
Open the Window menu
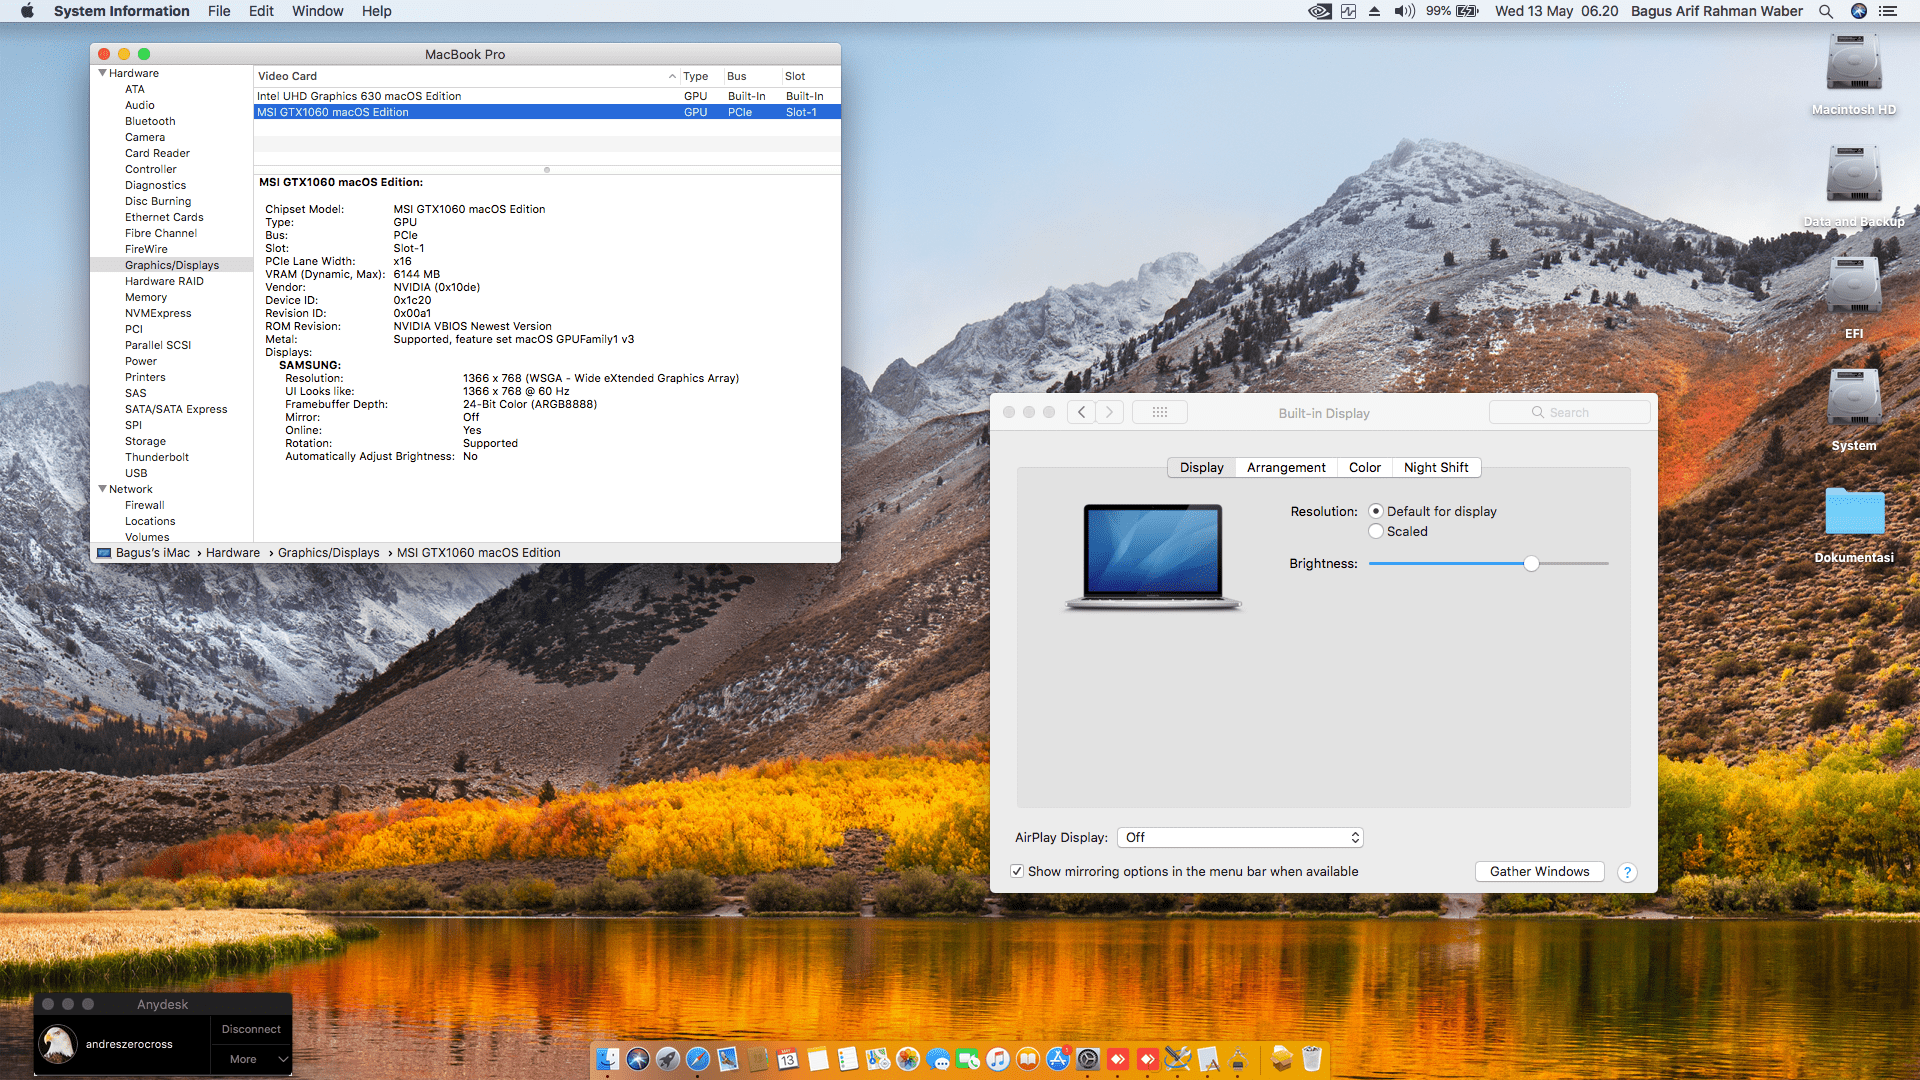[x=317, y=11]
